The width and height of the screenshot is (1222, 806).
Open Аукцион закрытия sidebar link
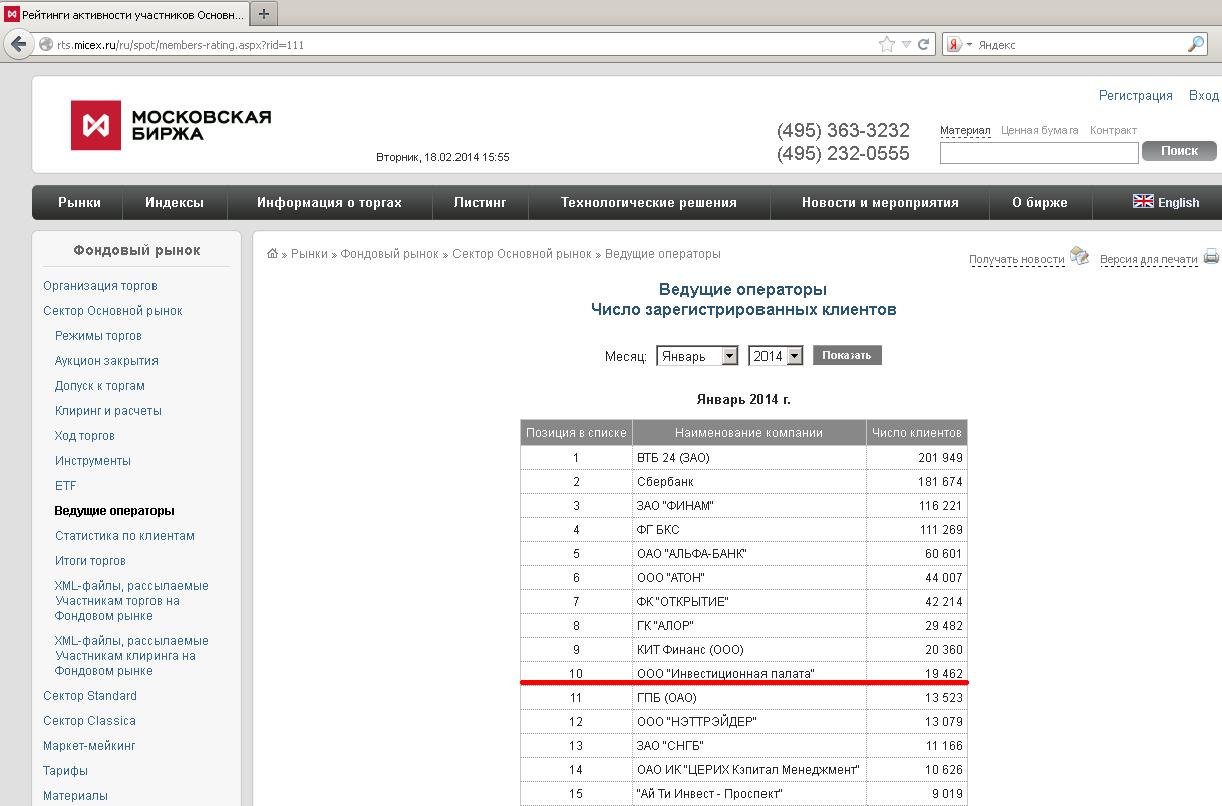coord(107,361)
